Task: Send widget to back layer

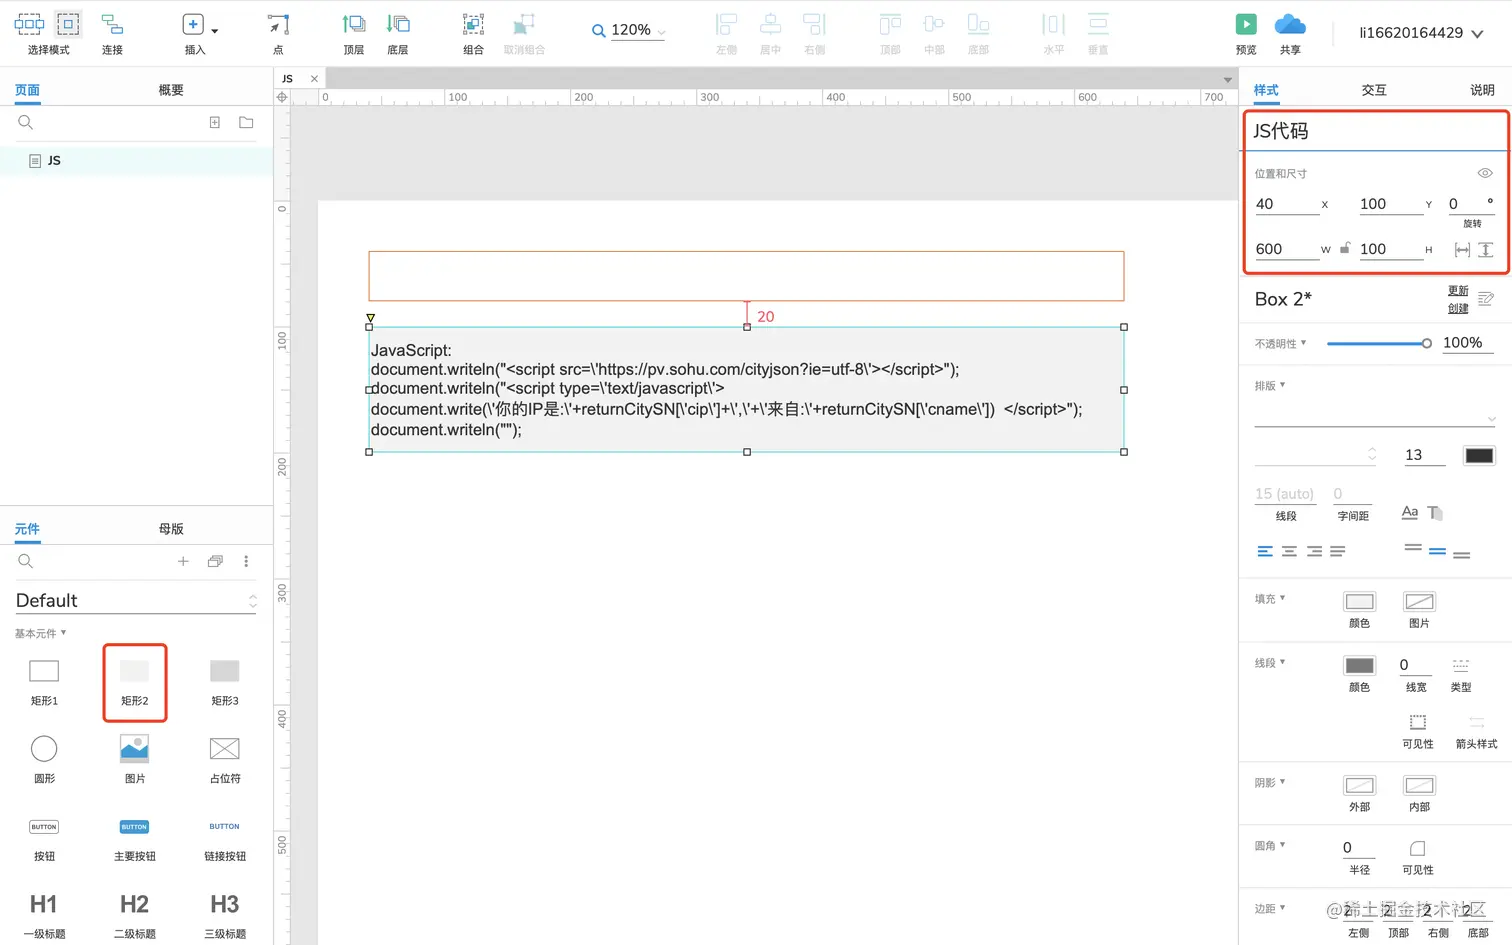Action: point(398,33)
